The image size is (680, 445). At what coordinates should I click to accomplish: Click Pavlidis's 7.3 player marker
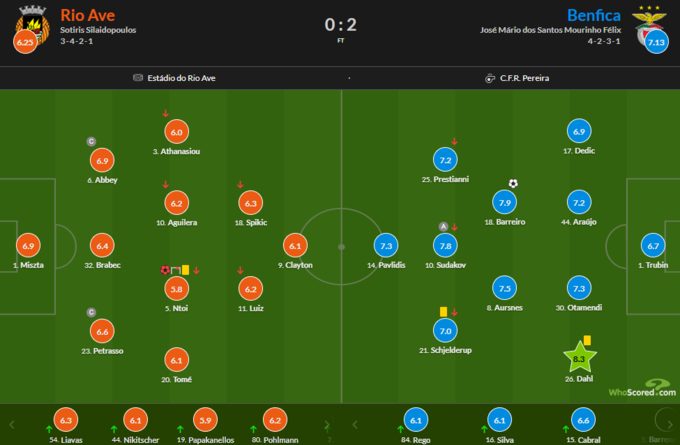(386, 246)
